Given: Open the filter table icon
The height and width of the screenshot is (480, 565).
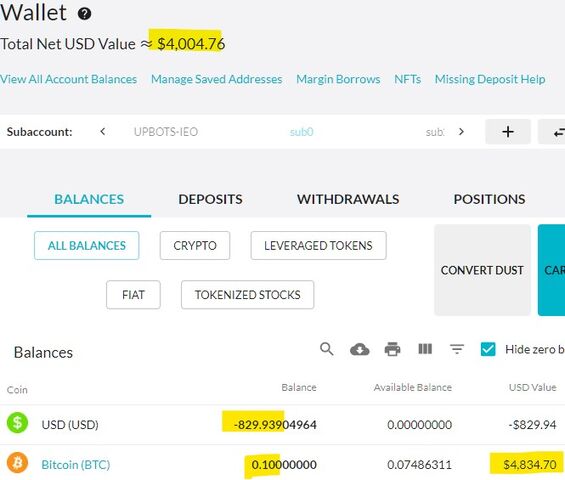Looking at the screenshot, I should click(457, 349).
